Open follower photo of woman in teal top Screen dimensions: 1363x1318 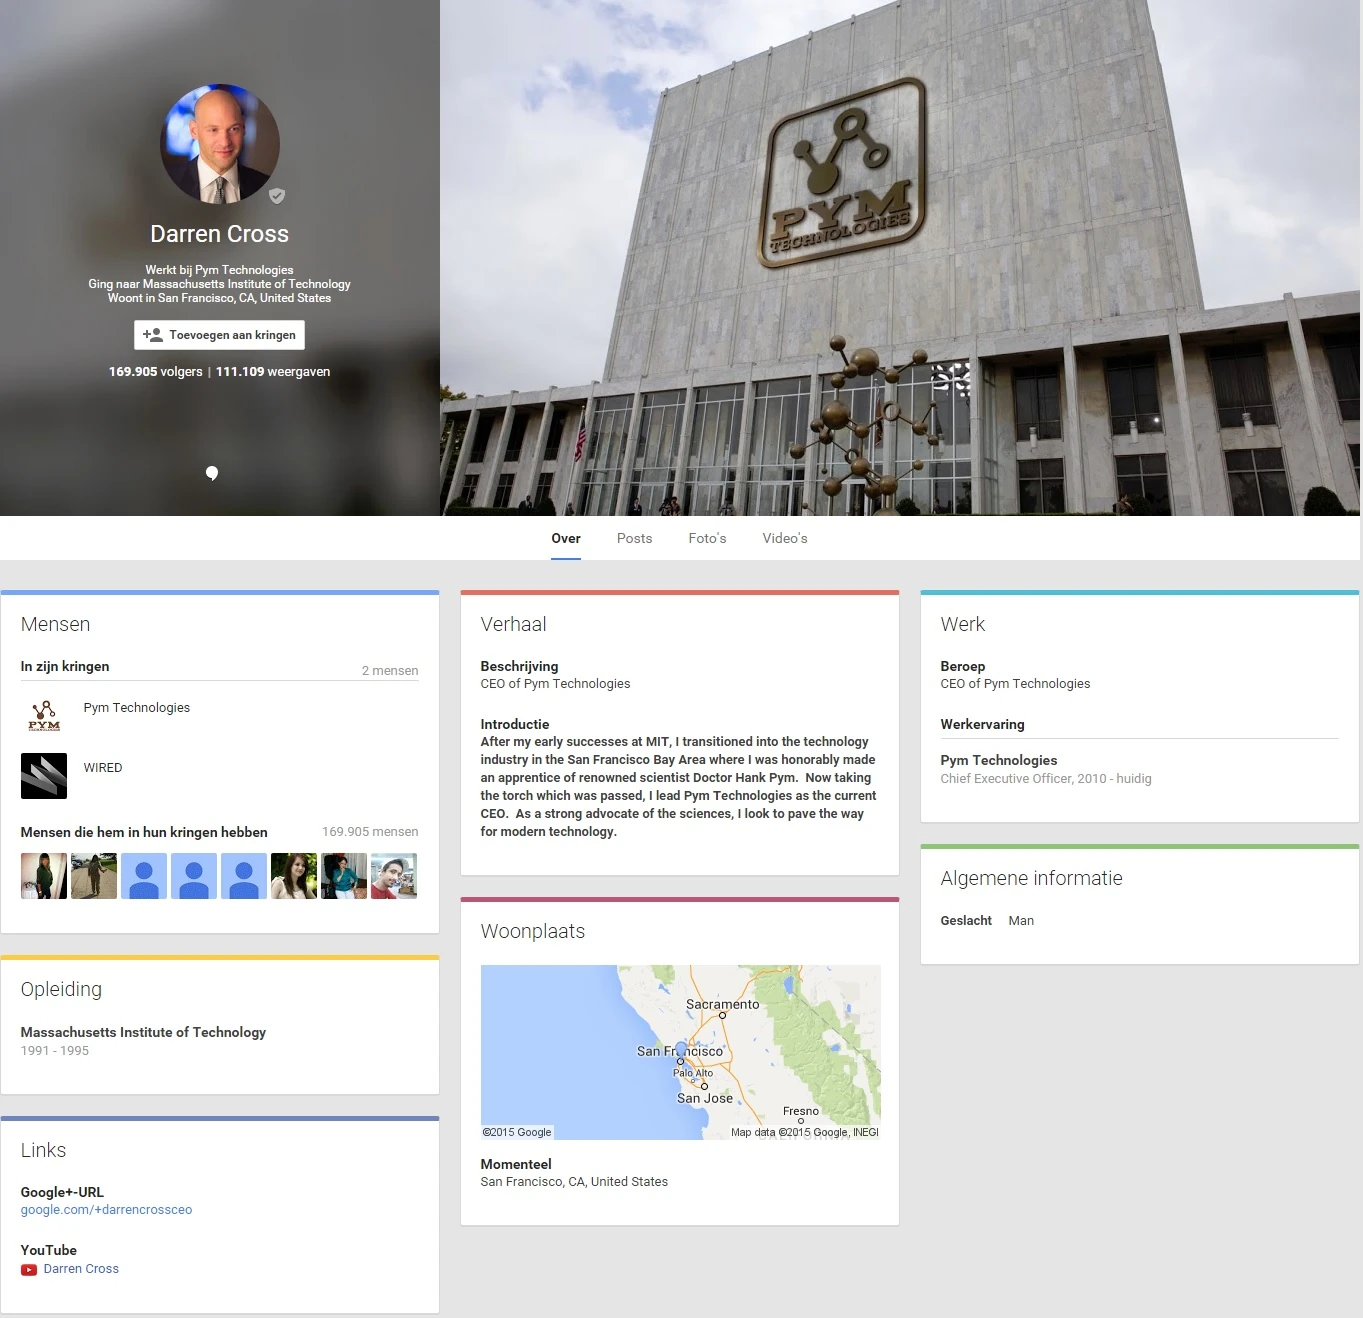(344, 876)
